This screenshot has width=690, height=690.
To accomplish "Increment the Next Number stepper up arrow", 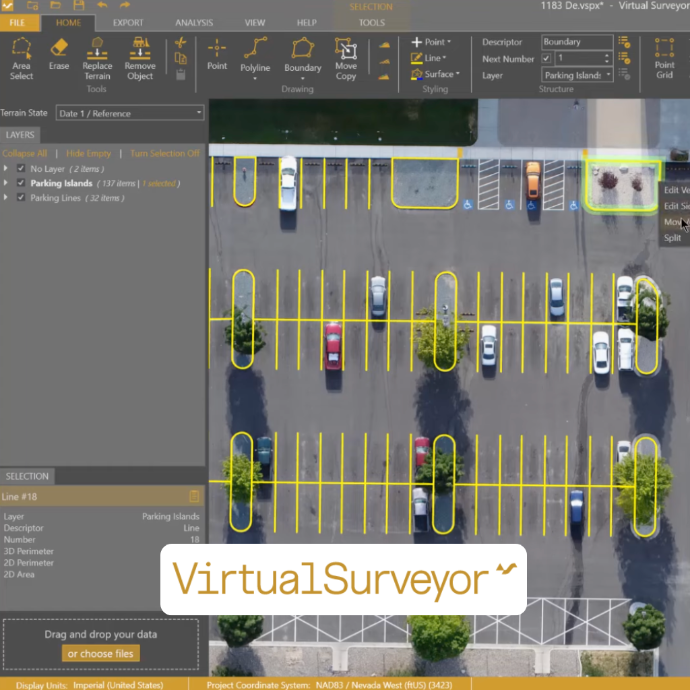I will point(607,55).
